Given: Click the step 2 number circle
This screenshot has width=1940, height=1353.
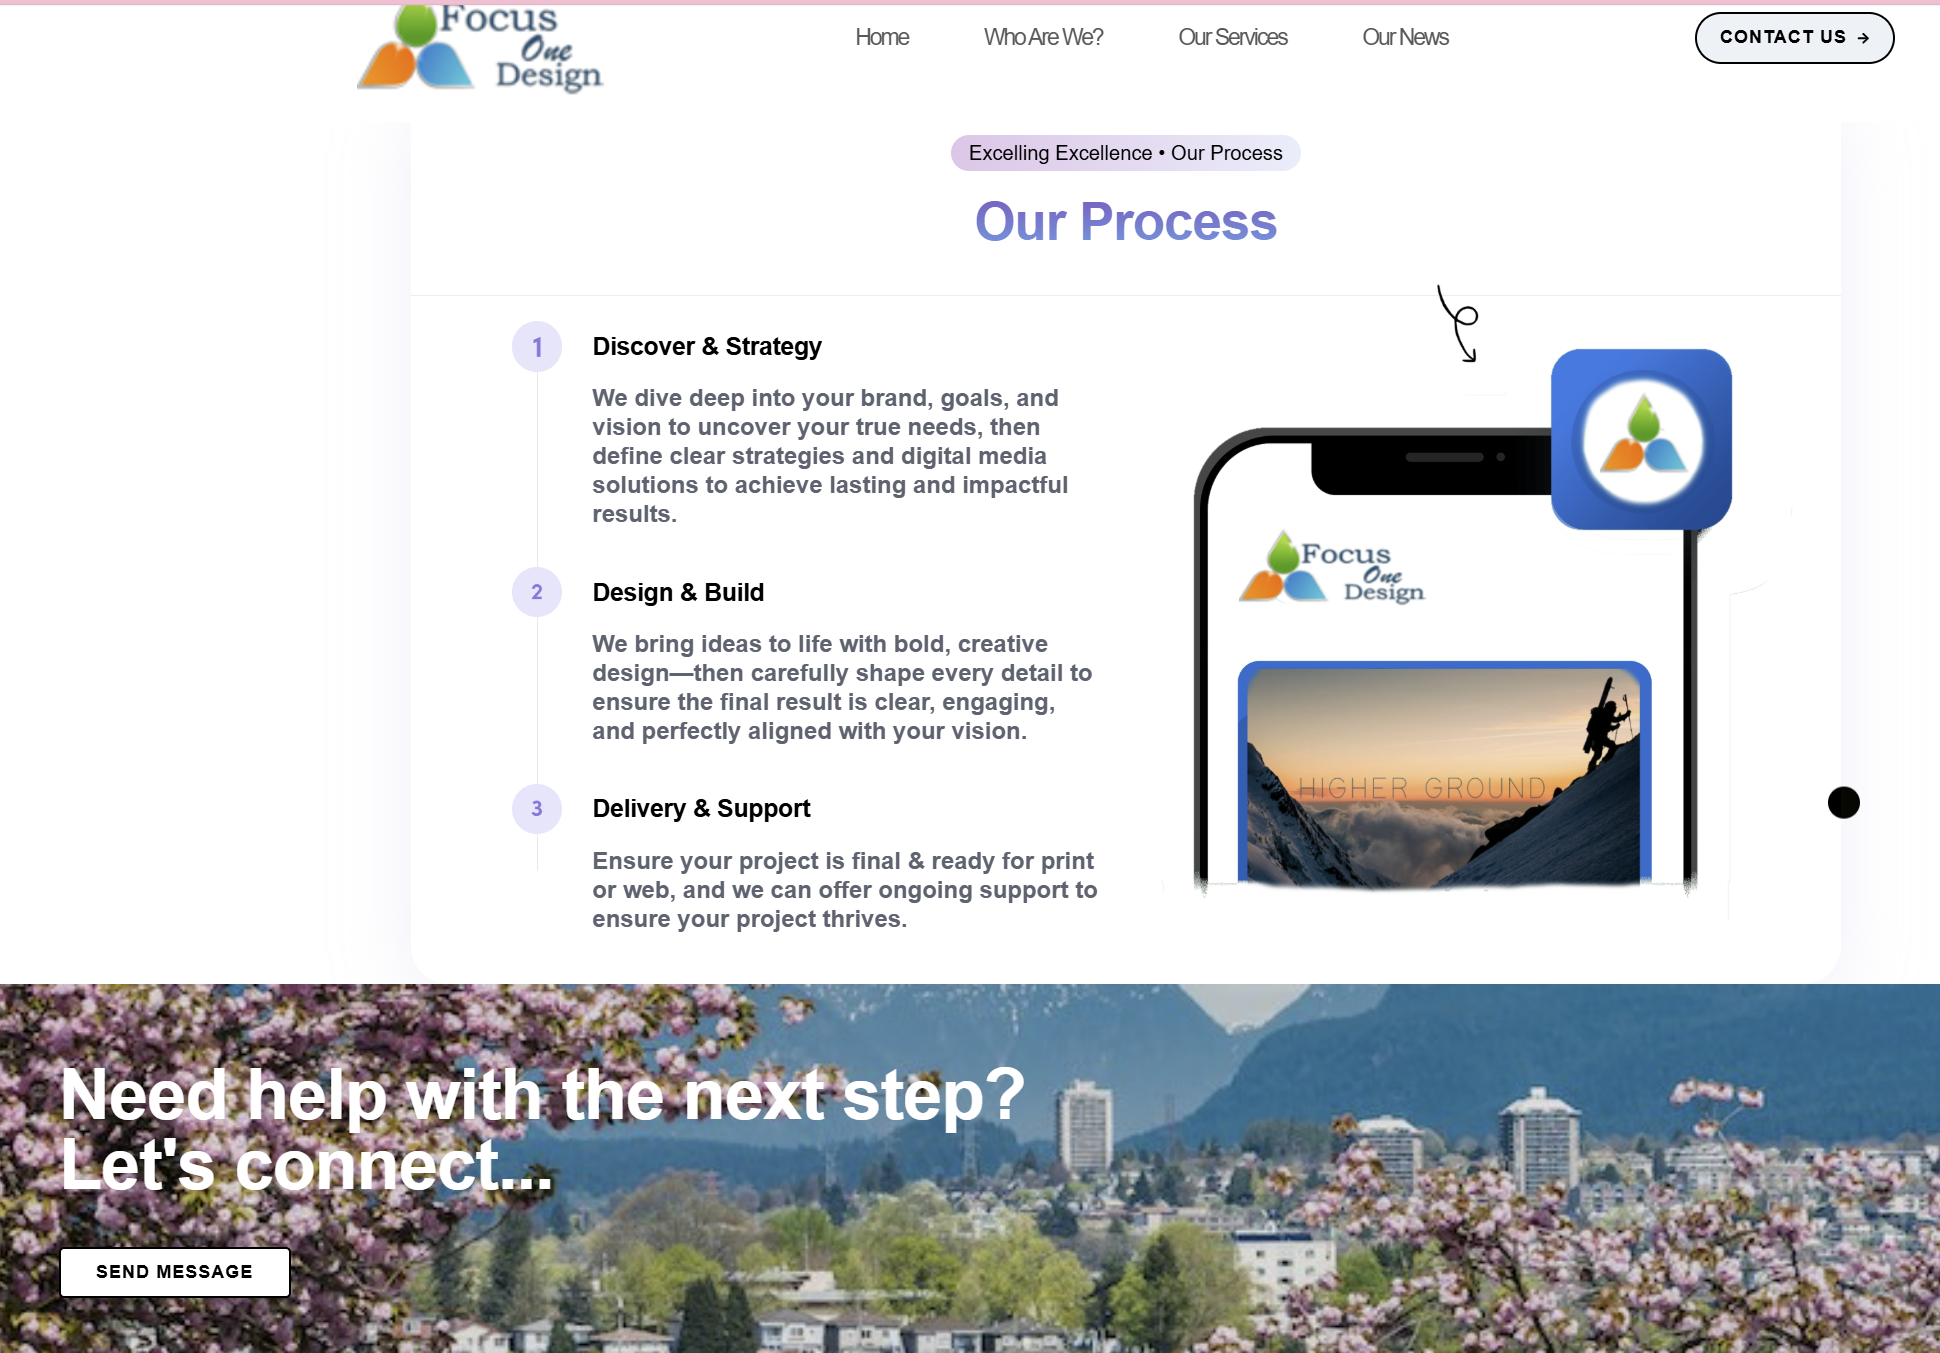Looking at the screenshot, I should tap(537, 592).
